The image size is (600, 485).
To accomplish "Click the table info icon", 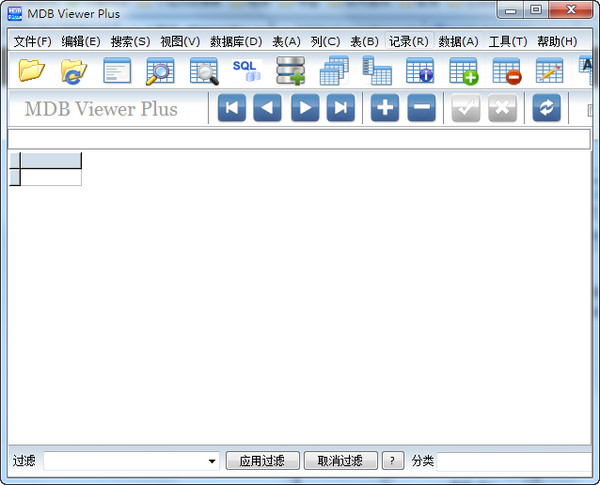I will click(419, 70).
